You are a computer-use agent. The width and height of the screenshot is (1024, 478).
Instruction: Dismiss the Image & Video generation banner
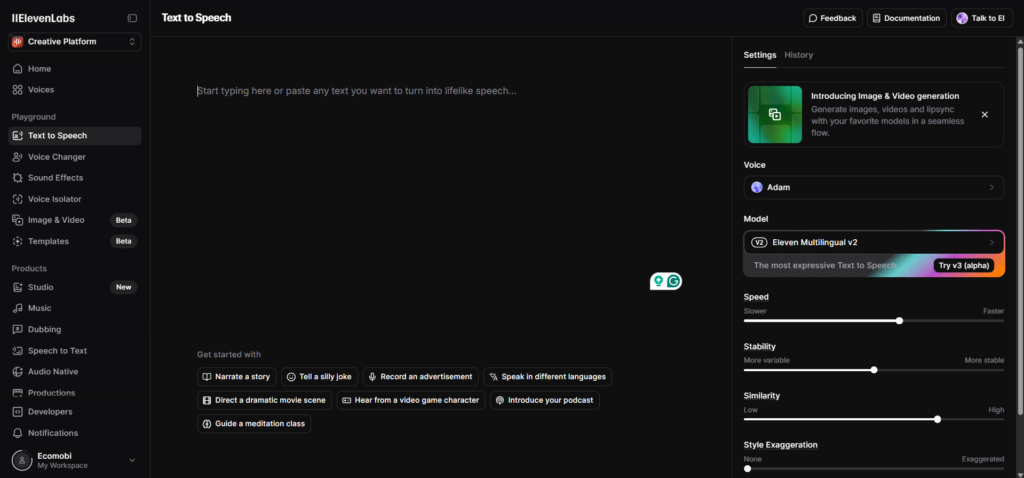pos(984,115)
